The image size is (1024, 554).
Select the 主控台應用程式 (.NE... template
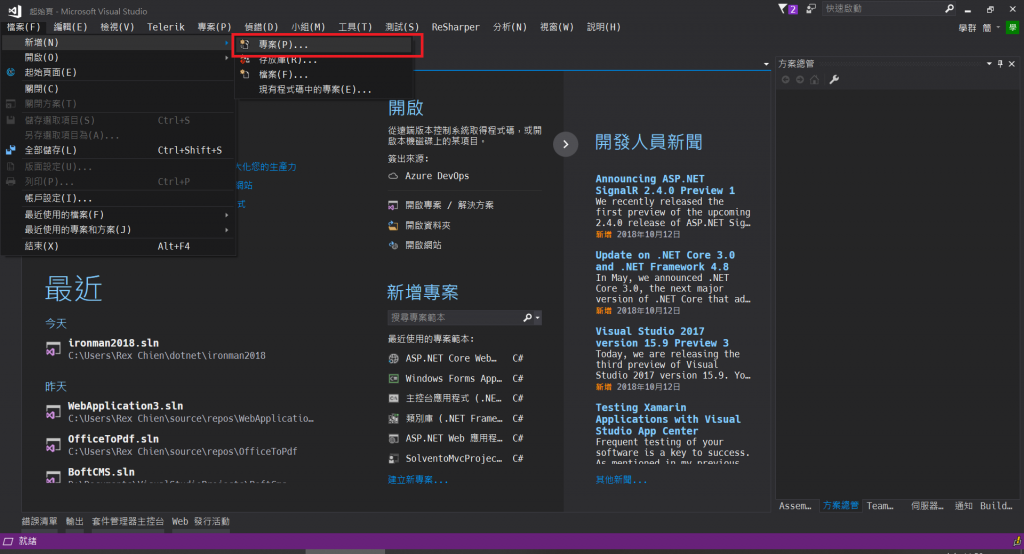(454, 398)
